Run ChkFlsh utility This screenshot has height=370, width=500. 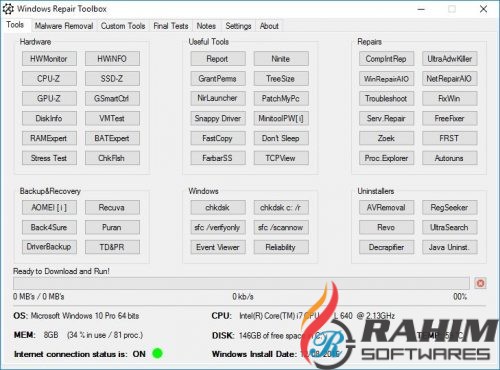point(112,158)
